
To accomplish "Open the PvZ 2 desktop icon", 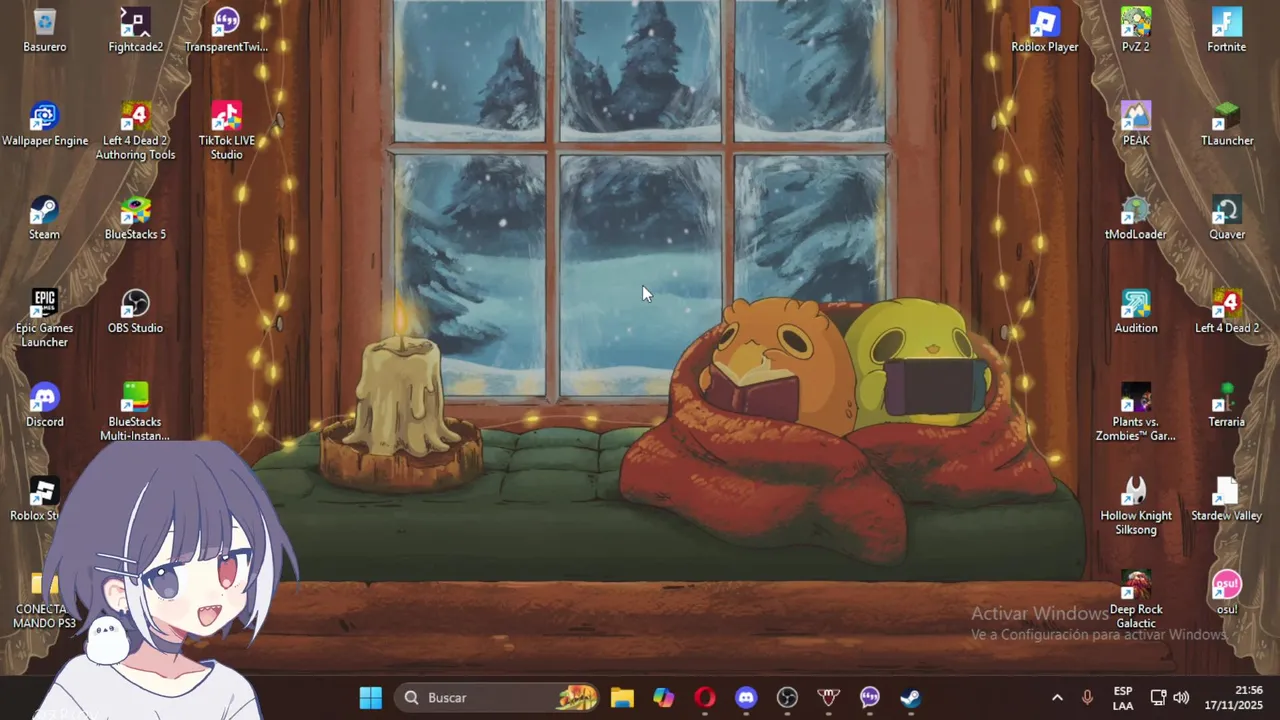I will 1135,30.
